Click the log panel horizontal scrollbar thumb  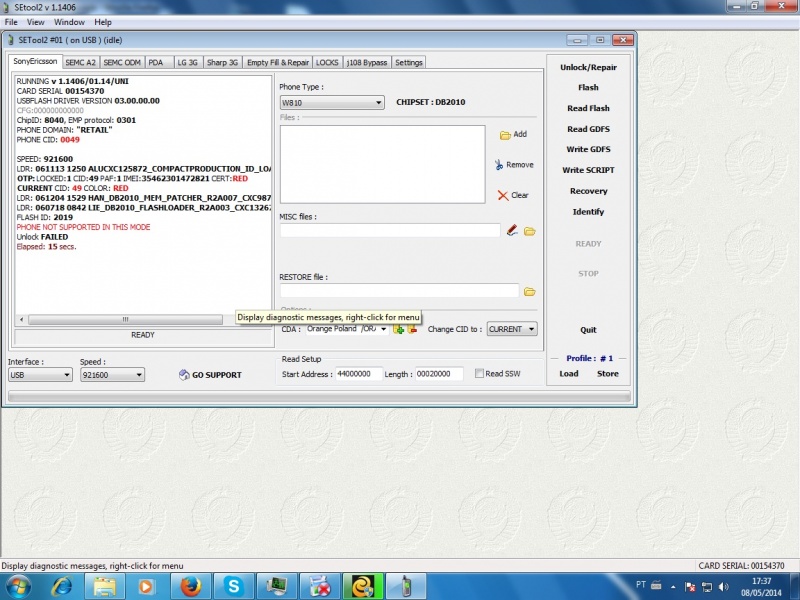click(126, 319)
